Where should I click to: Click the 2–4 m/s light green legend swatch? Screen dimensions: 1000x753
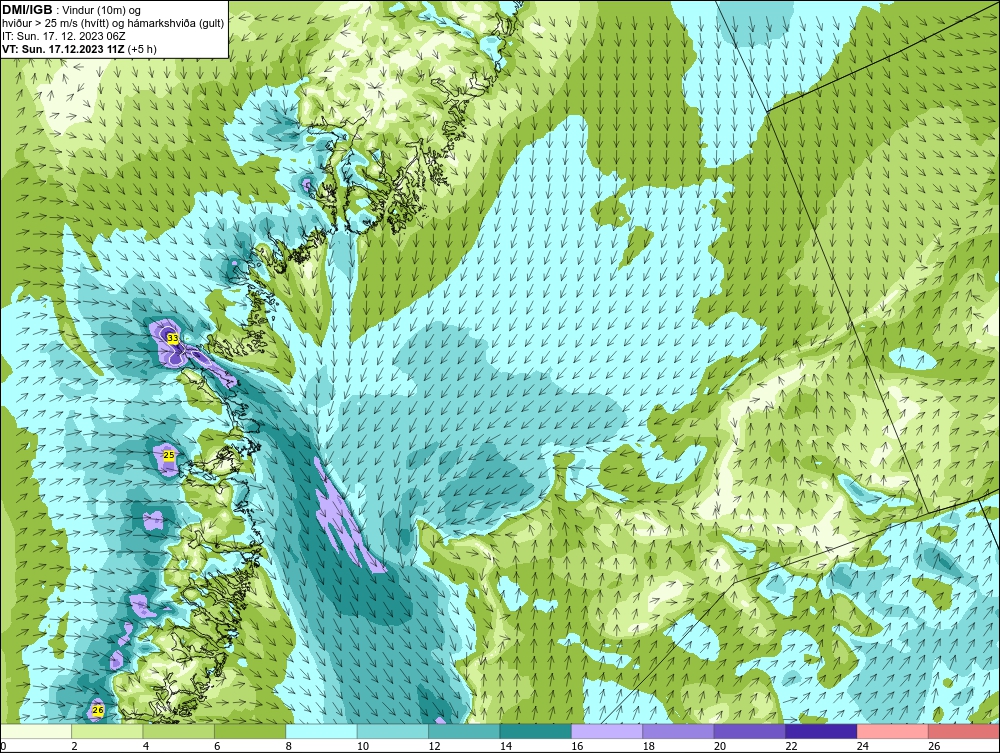point(107,731)
